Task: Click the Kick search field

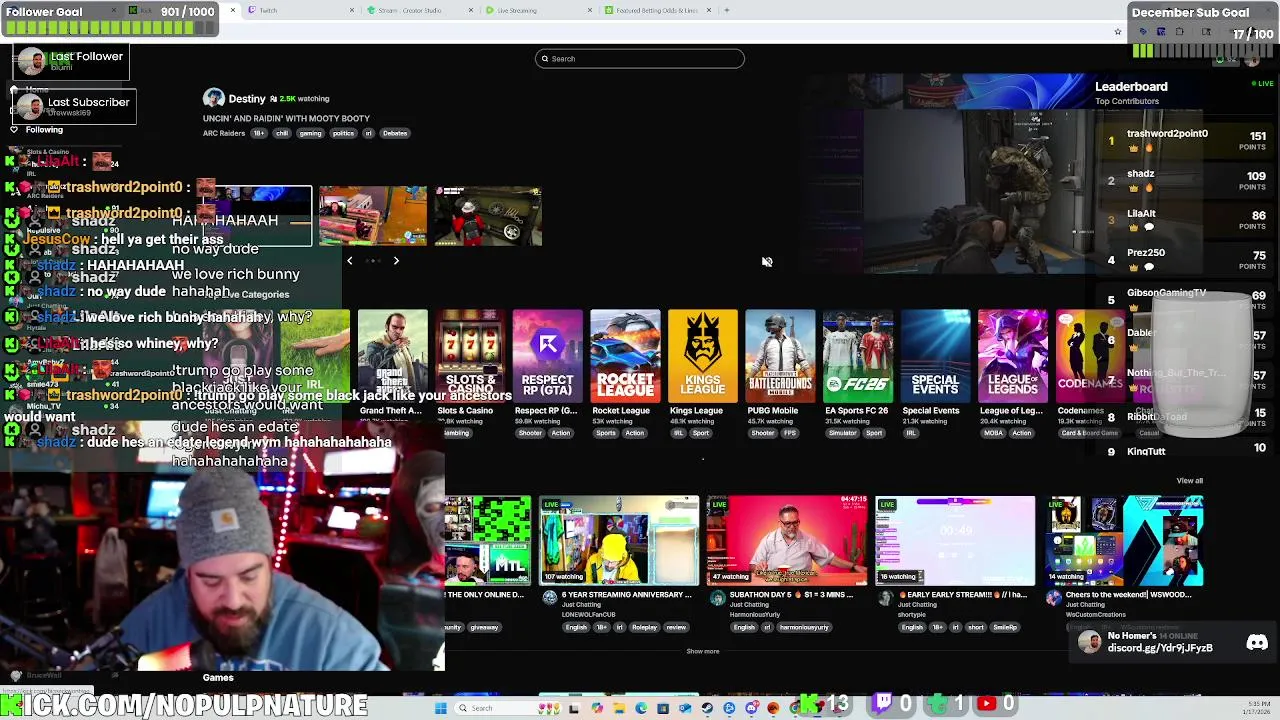Action: coord(640,58)
